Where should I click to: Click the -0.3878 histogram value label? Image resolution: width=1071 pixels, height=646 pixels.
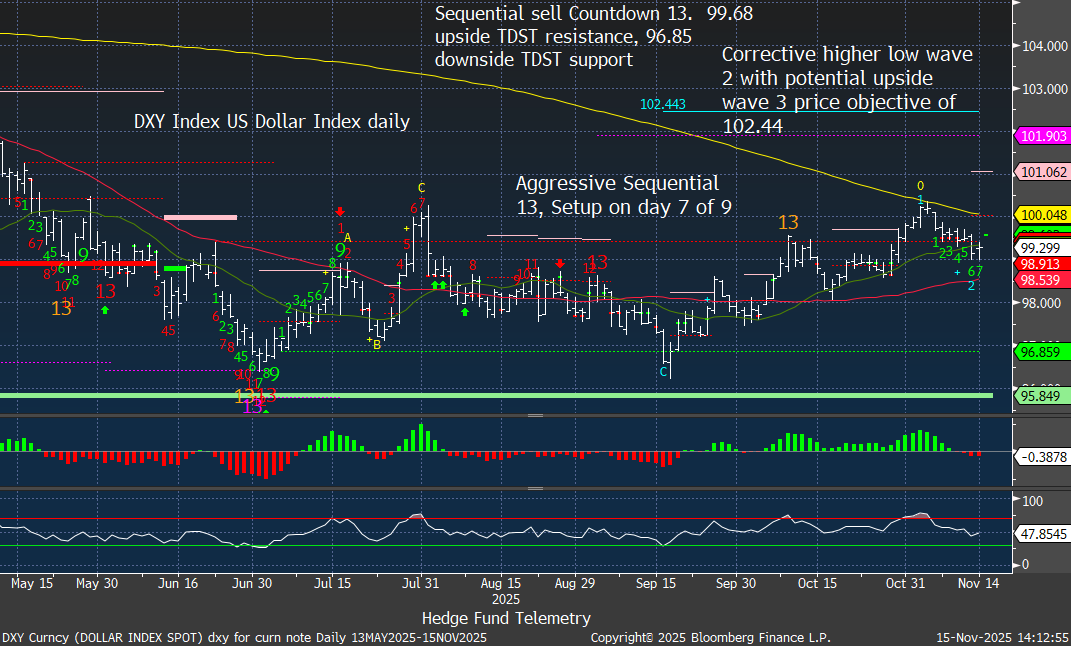tap(1042, 455)
